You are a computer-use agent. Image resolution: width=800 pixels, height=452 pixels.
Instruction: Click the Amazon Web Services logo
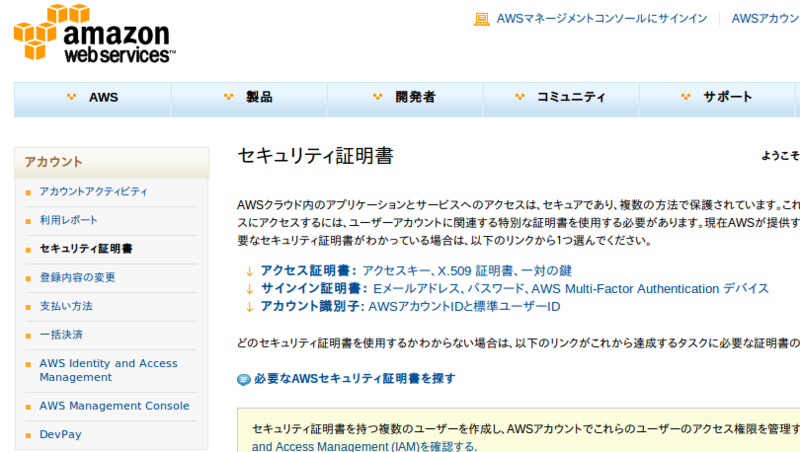click(x=94, y=33)
